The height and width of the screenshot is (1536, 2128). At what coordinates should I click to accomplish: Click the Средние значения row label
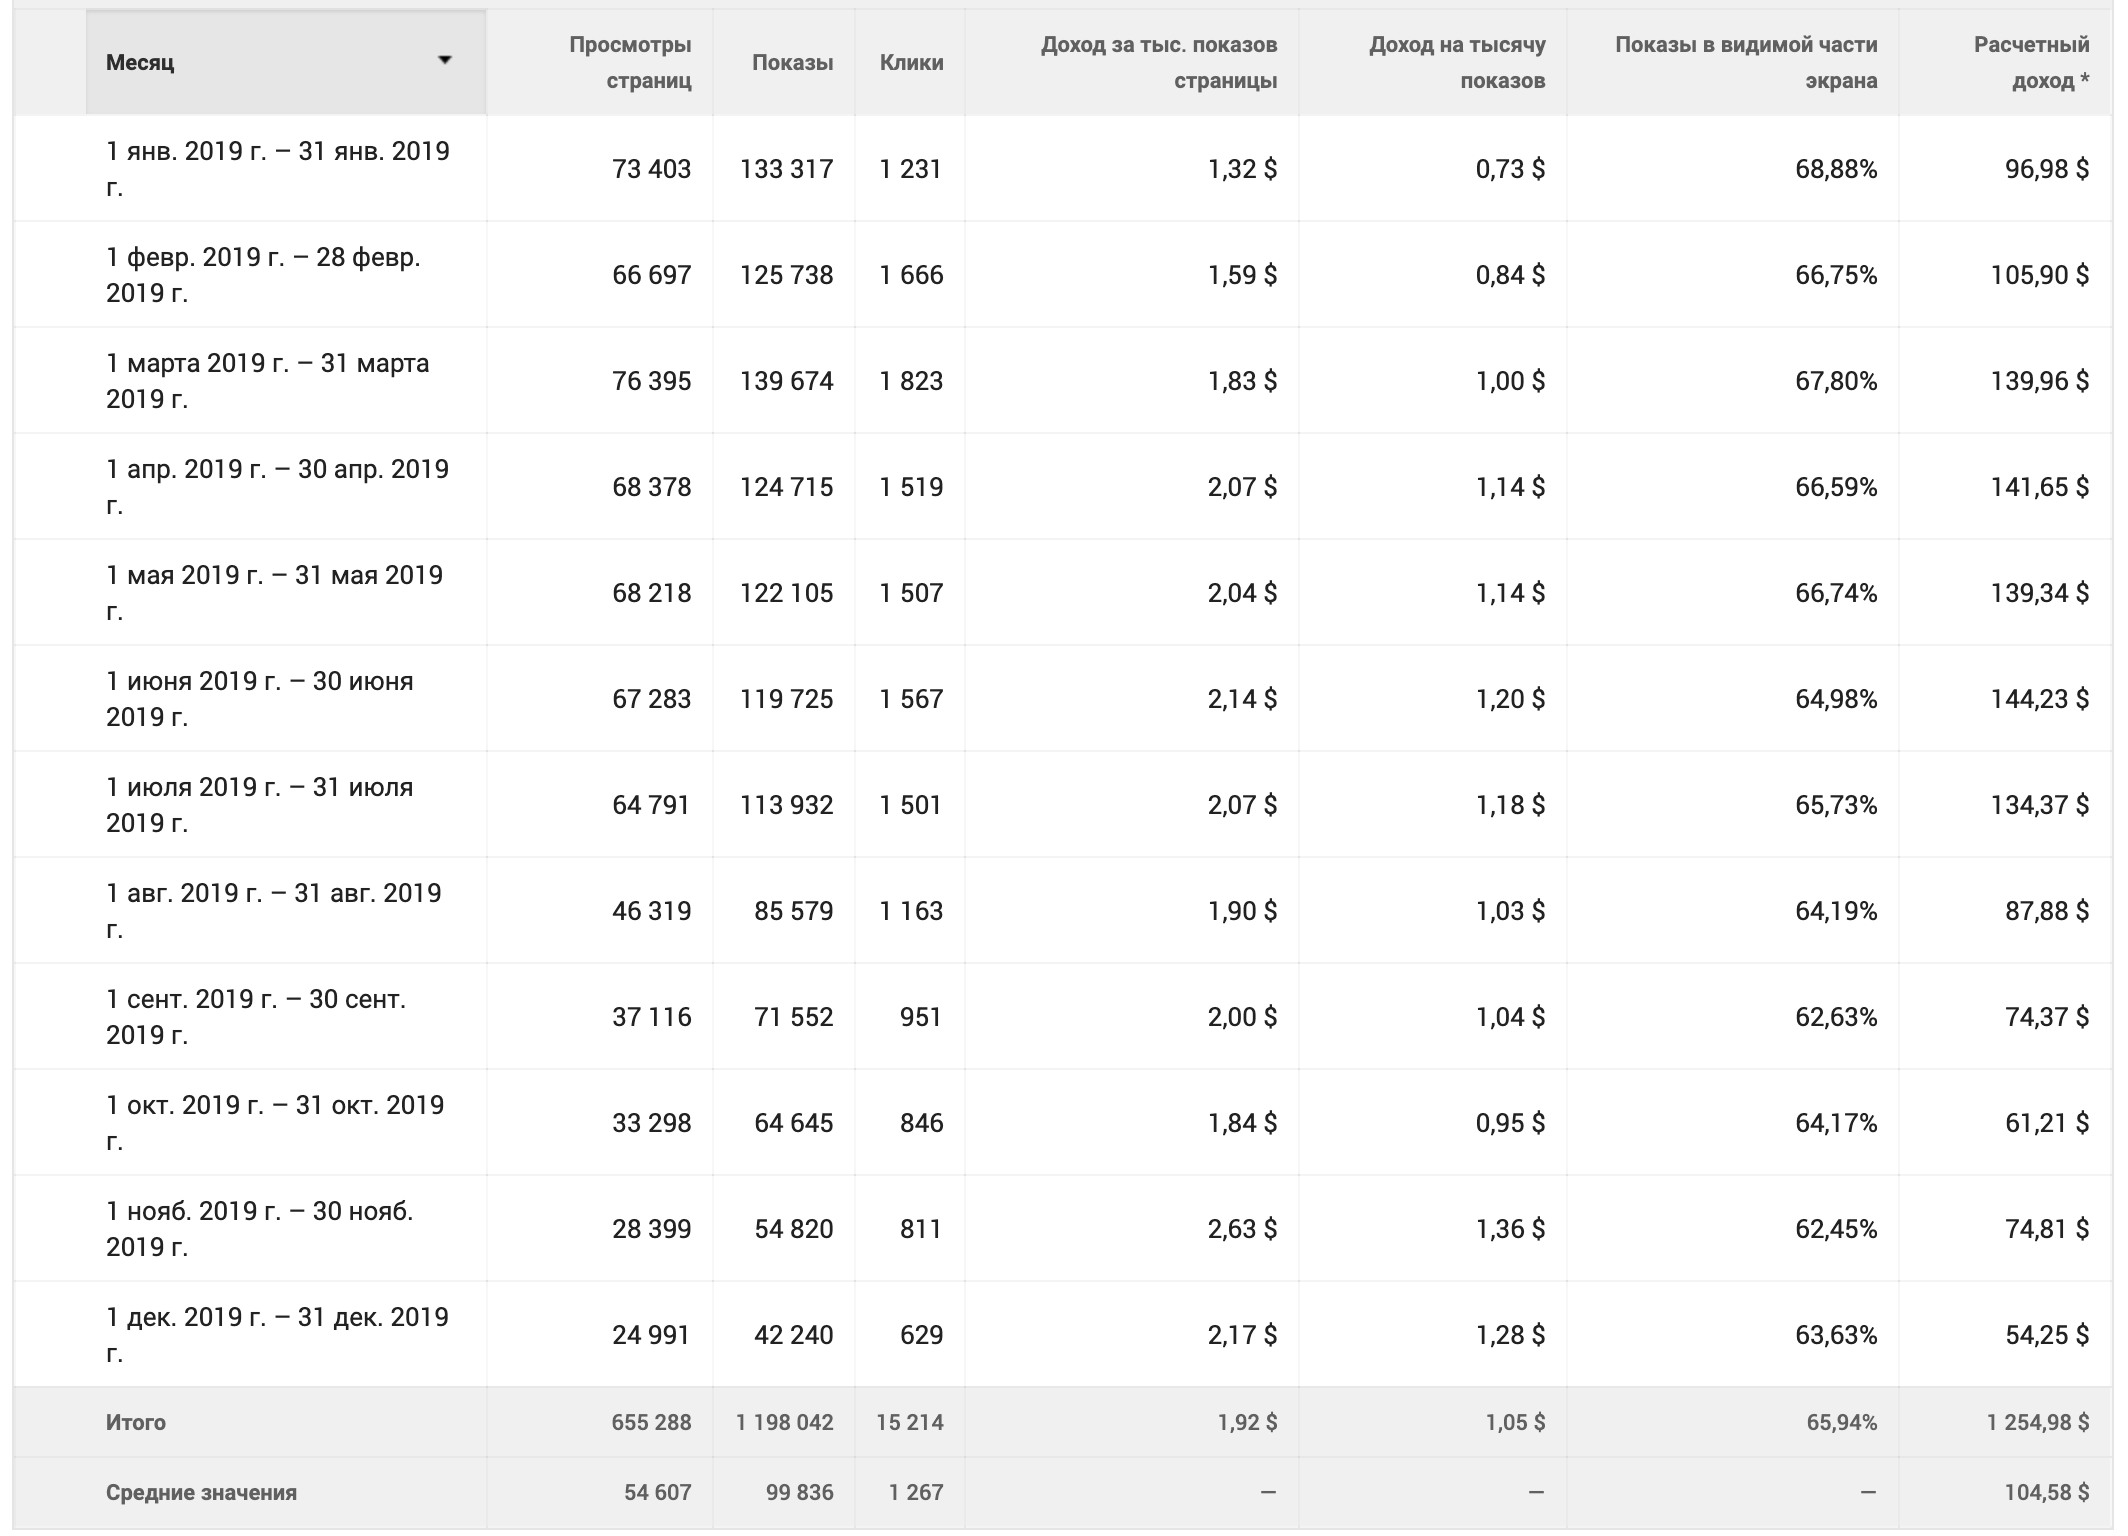point(201,1492)
